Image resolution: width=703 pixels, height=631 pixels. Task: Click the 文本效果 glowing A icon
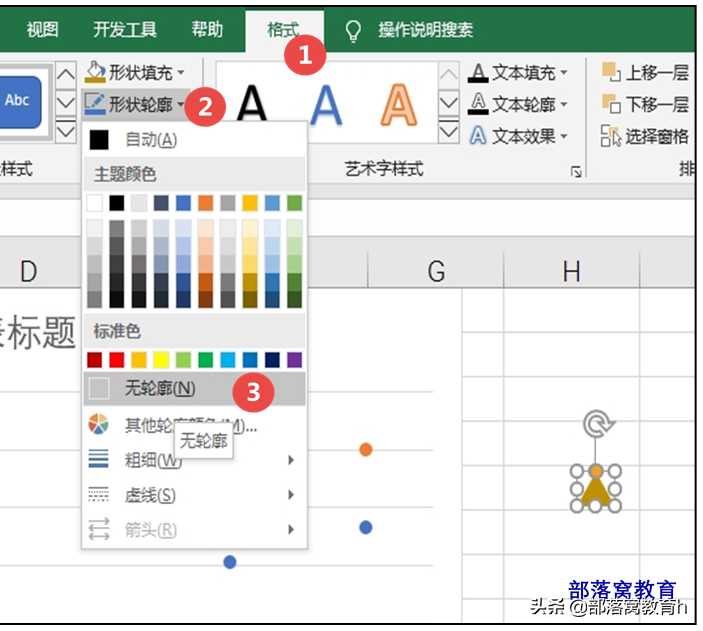[x=478, y=135]
